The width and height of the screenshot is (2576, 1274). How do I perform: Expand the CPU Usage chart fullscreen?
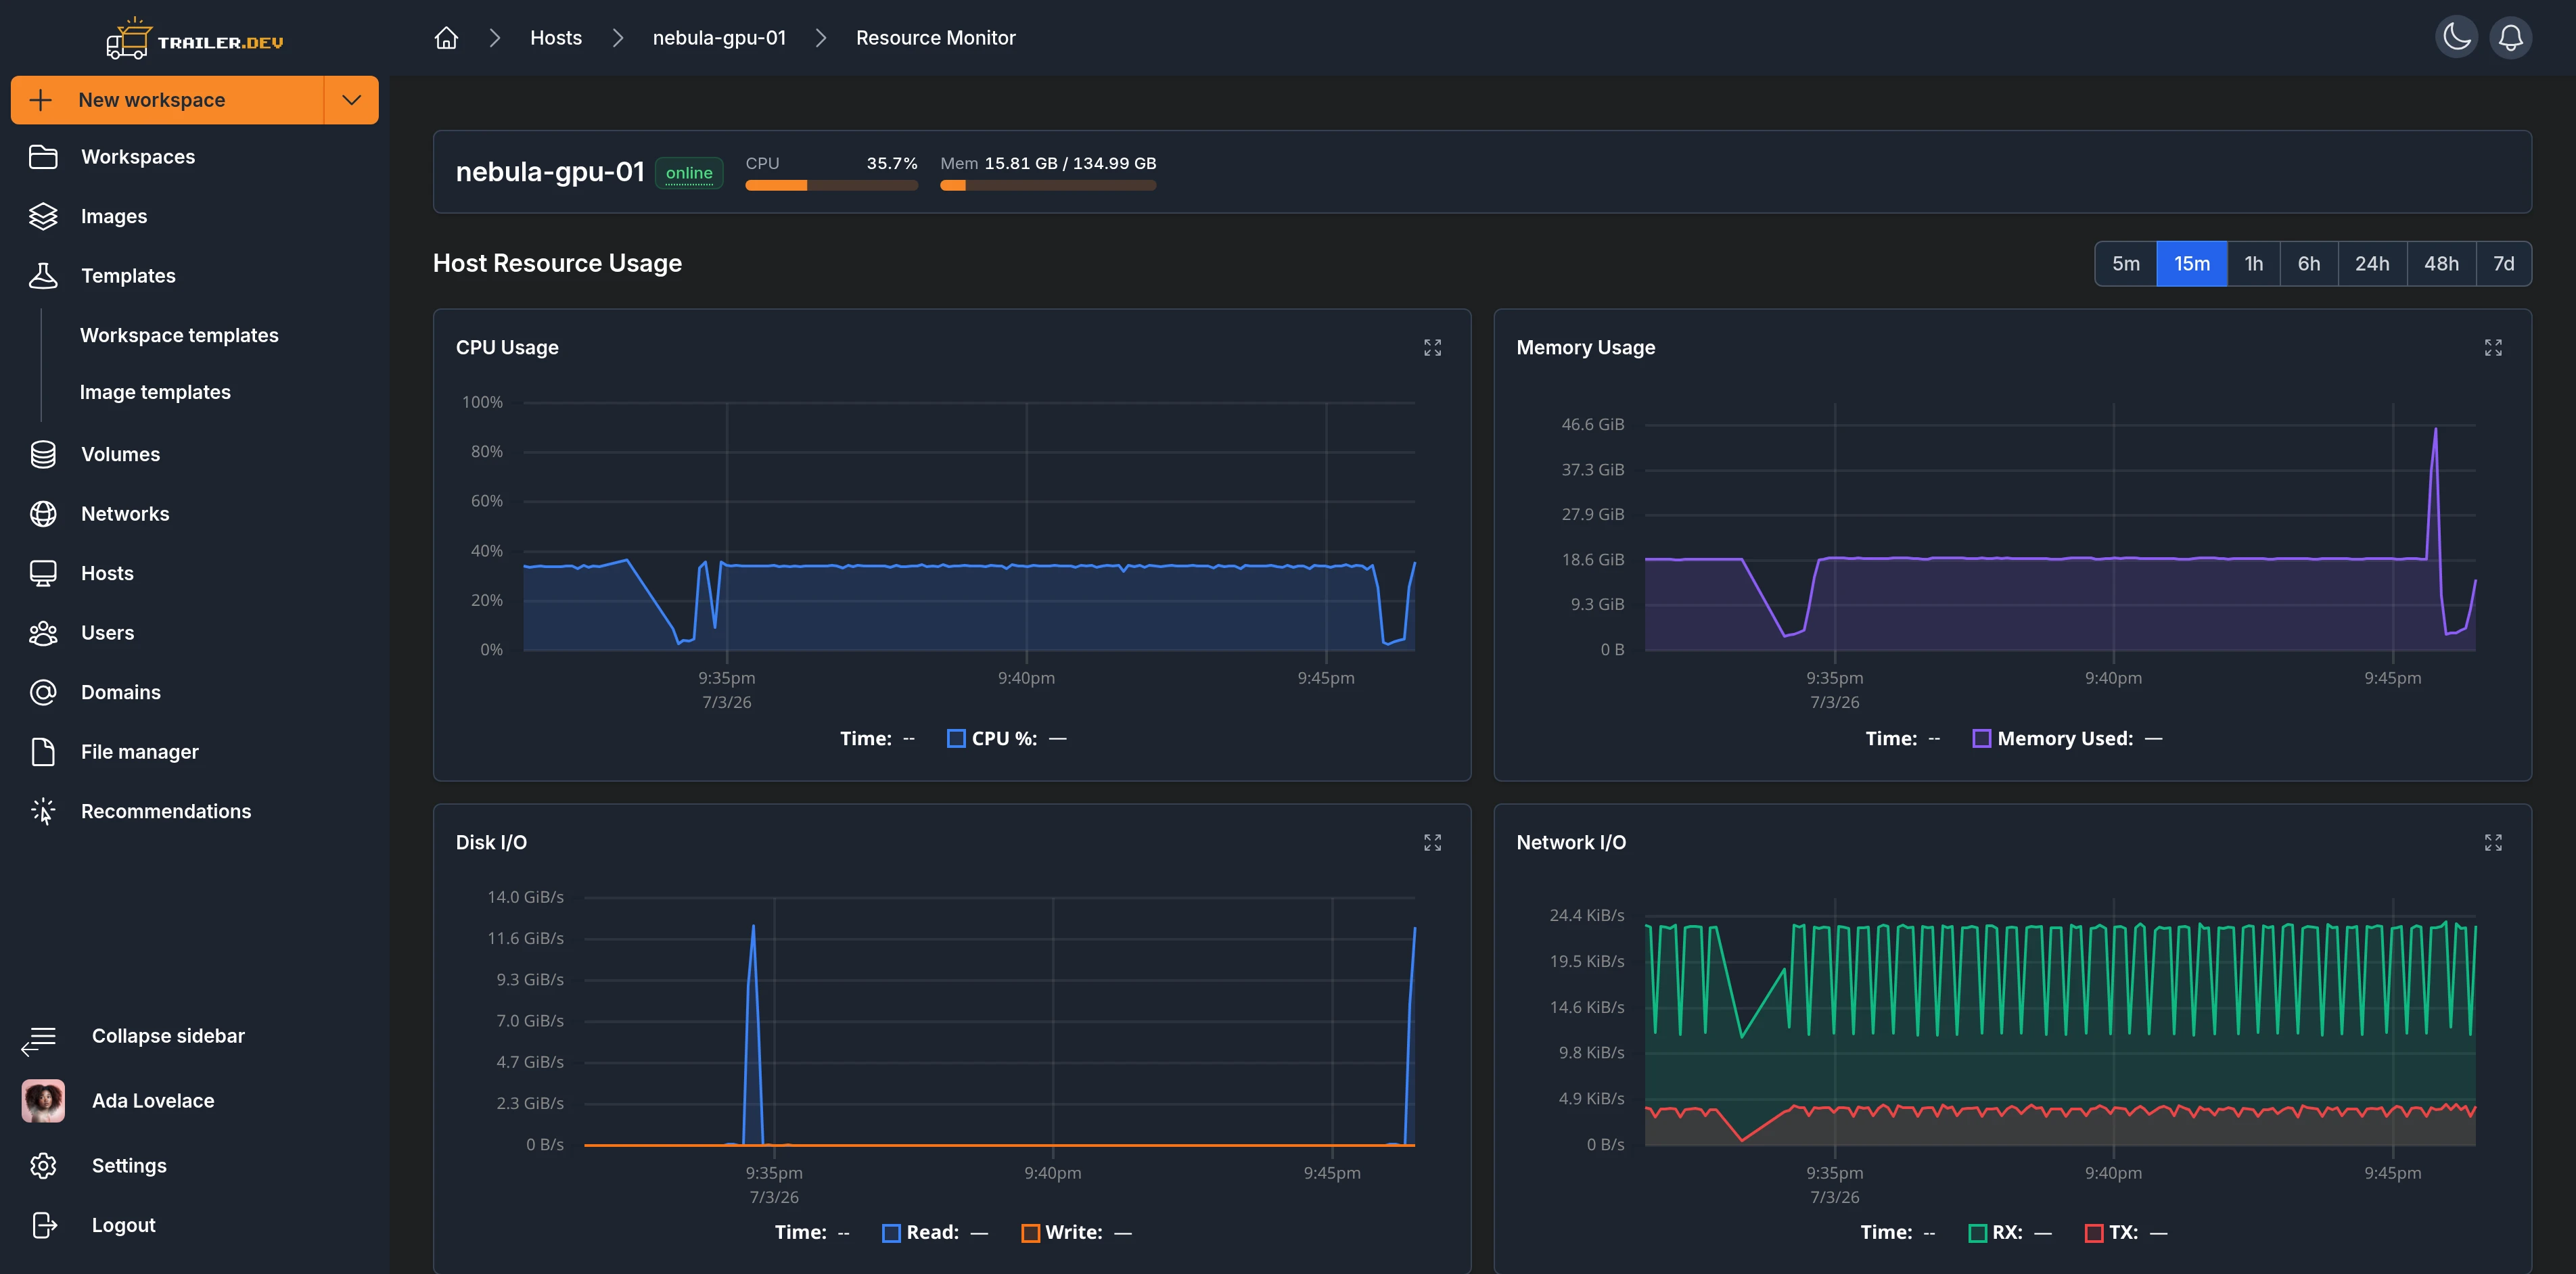pyautogui.click(x=1432, y=347)
